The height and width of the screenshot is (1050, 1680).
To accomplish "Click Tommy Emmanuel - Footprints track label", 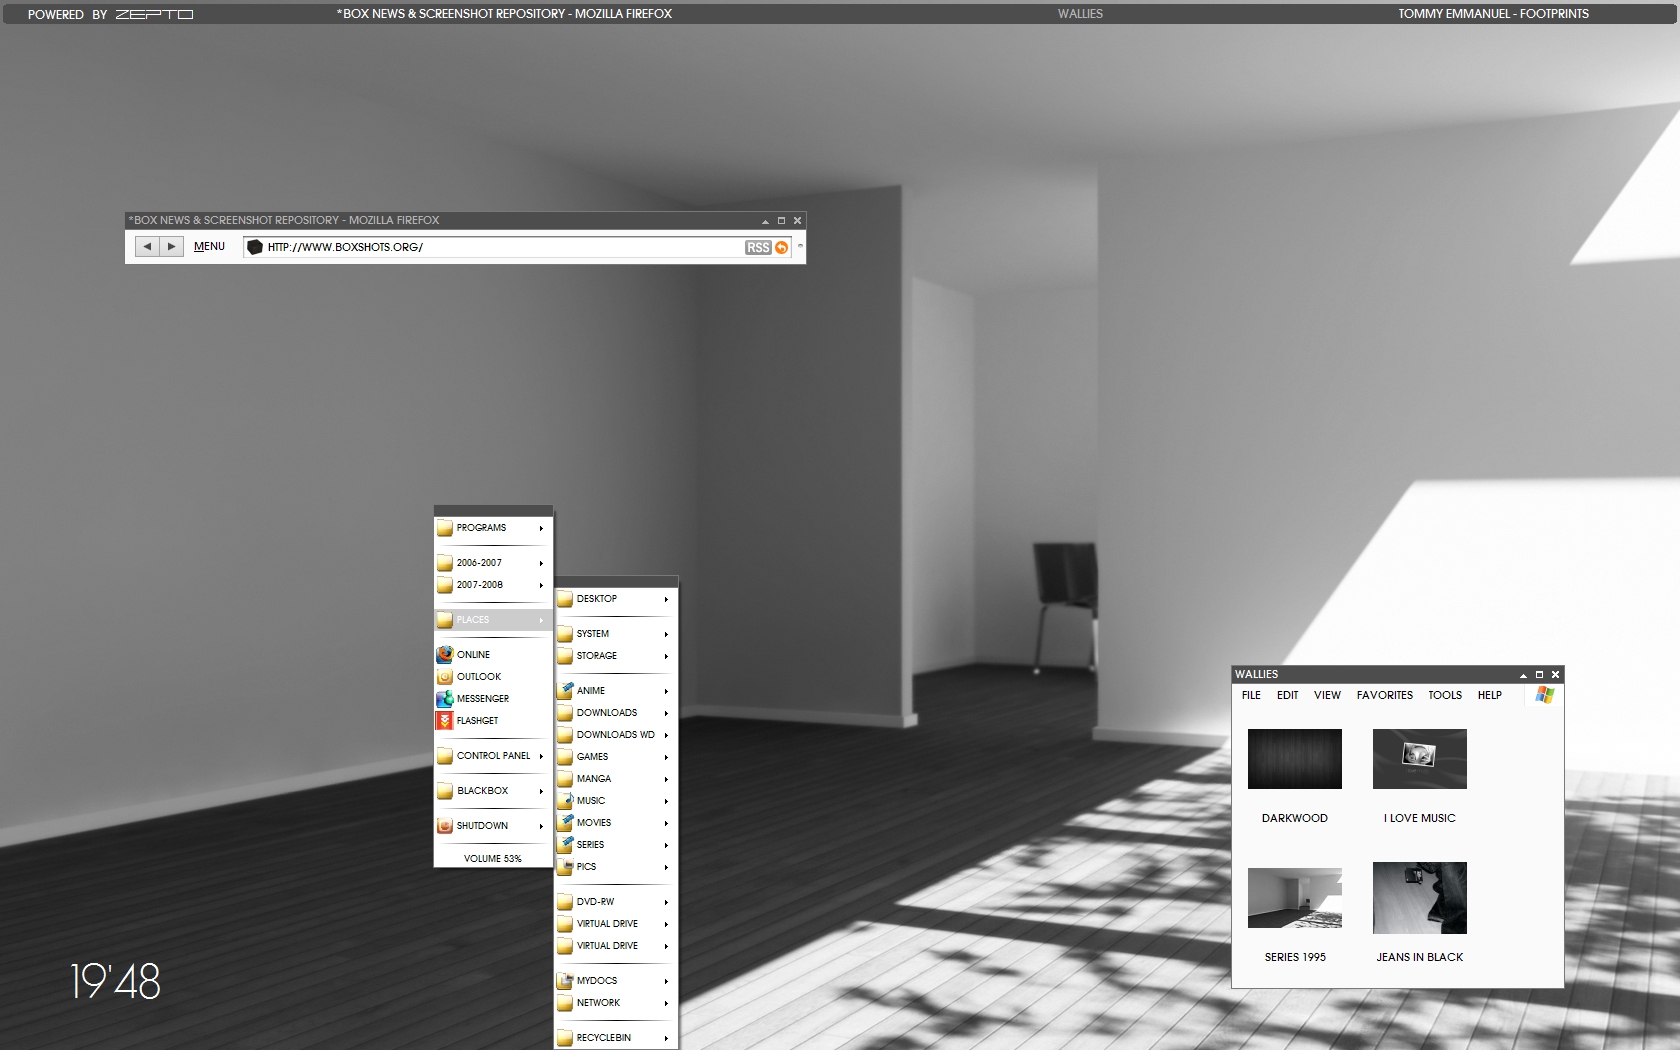I will pos(1493,14).
